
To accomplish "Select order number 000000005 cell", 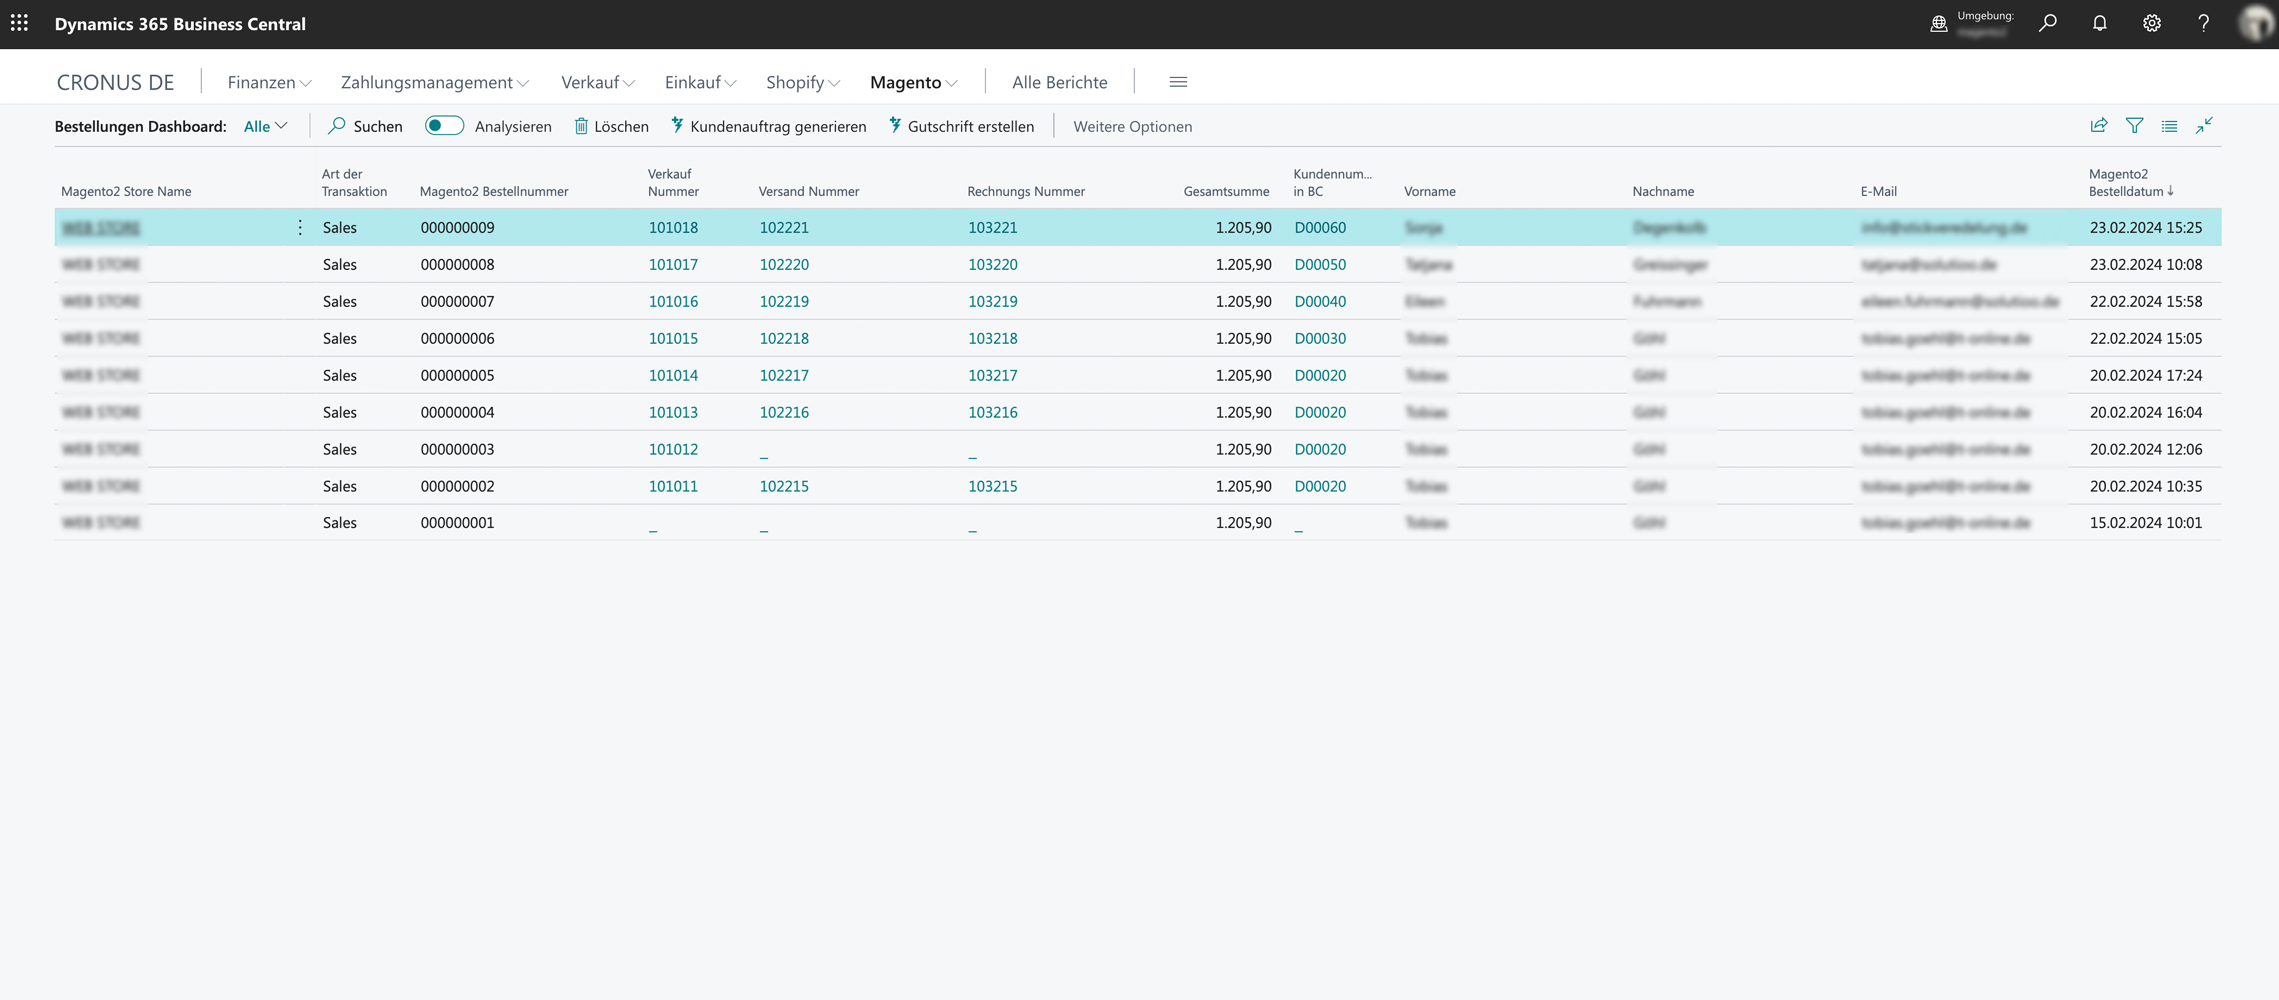I will (x=457, y=376).
